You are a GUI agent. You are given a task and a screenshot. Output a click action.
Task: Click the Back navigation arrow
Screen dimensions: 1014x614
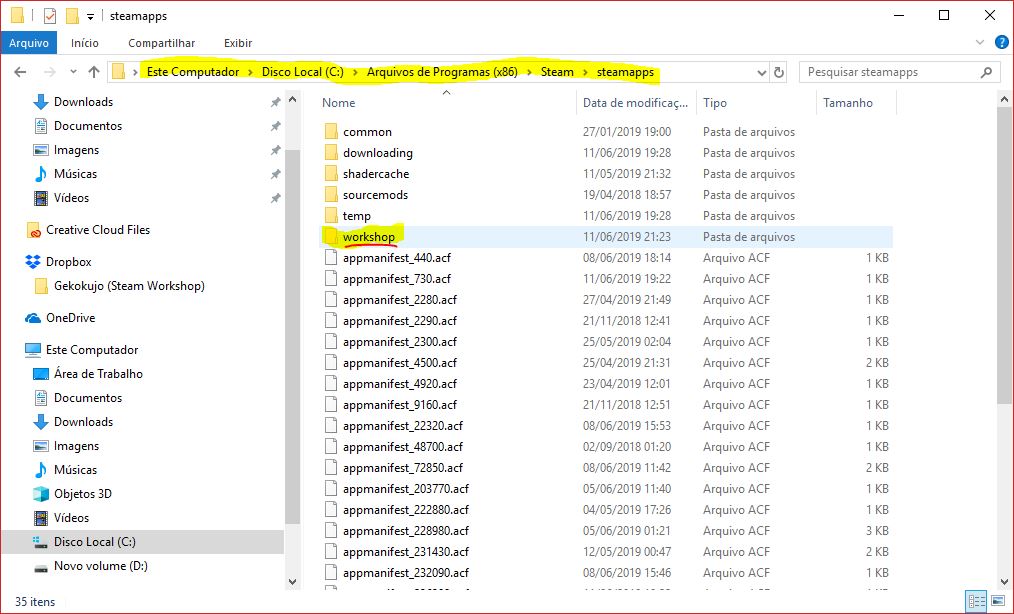20,72
